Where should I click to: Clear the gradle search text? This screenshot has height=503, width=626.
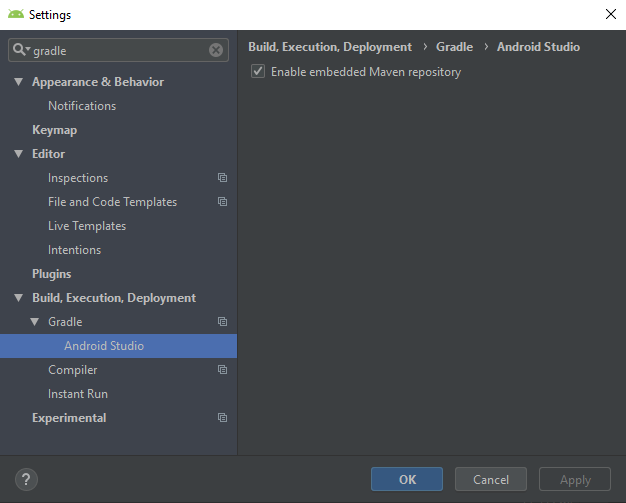(216, 50)
